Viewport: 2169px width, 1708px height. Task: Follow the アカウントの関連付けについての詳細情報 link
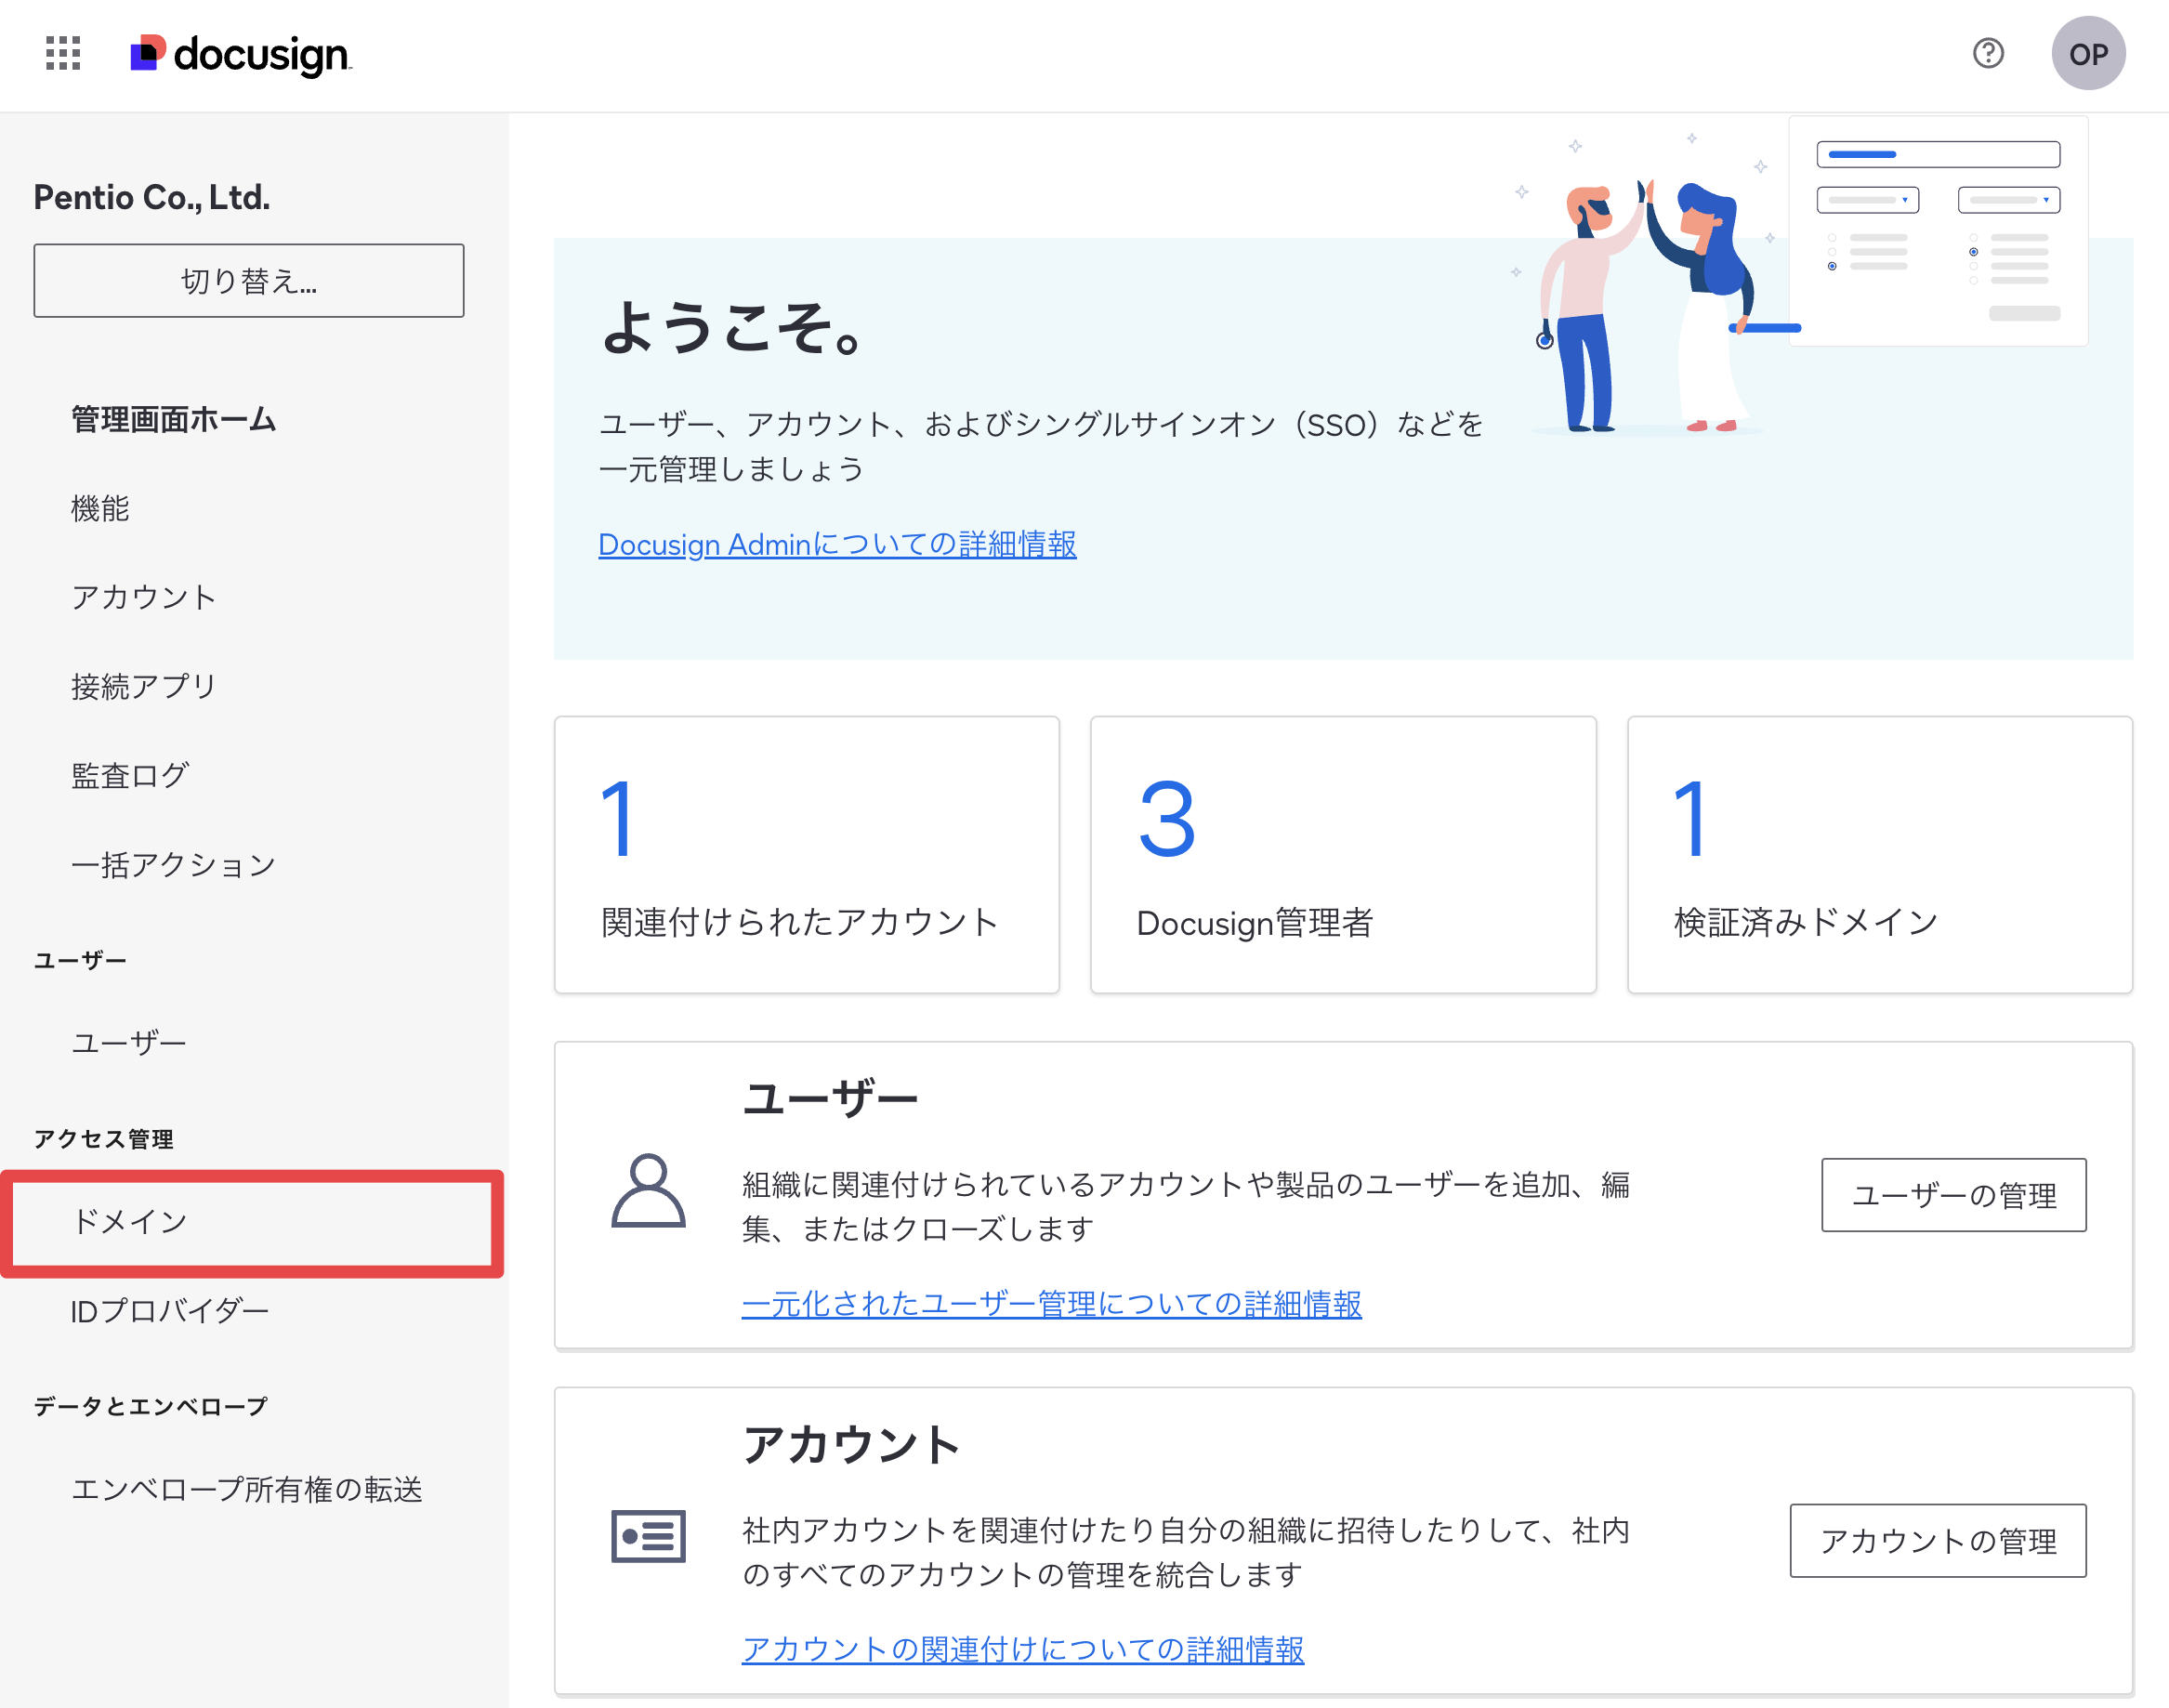(x=1023, y=1650)
